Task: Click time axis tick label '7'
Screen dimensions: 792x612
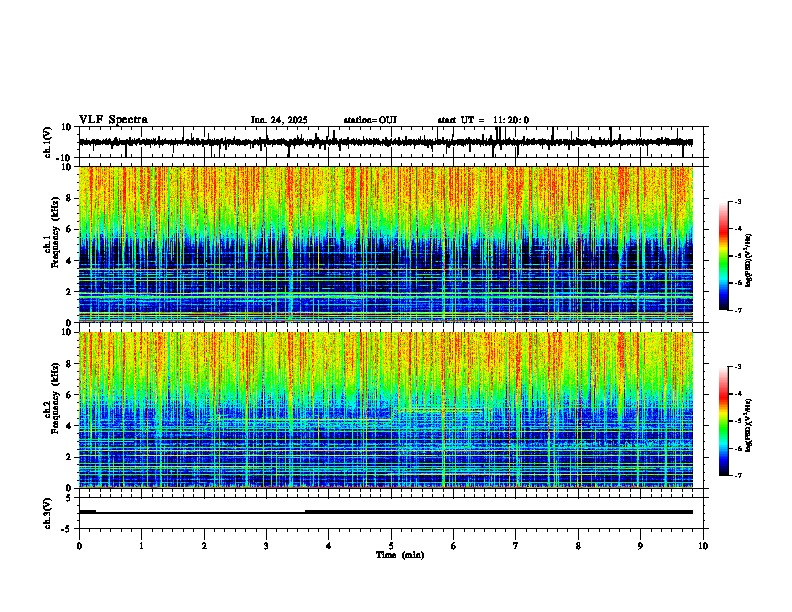Action: (x=516, y=546)
